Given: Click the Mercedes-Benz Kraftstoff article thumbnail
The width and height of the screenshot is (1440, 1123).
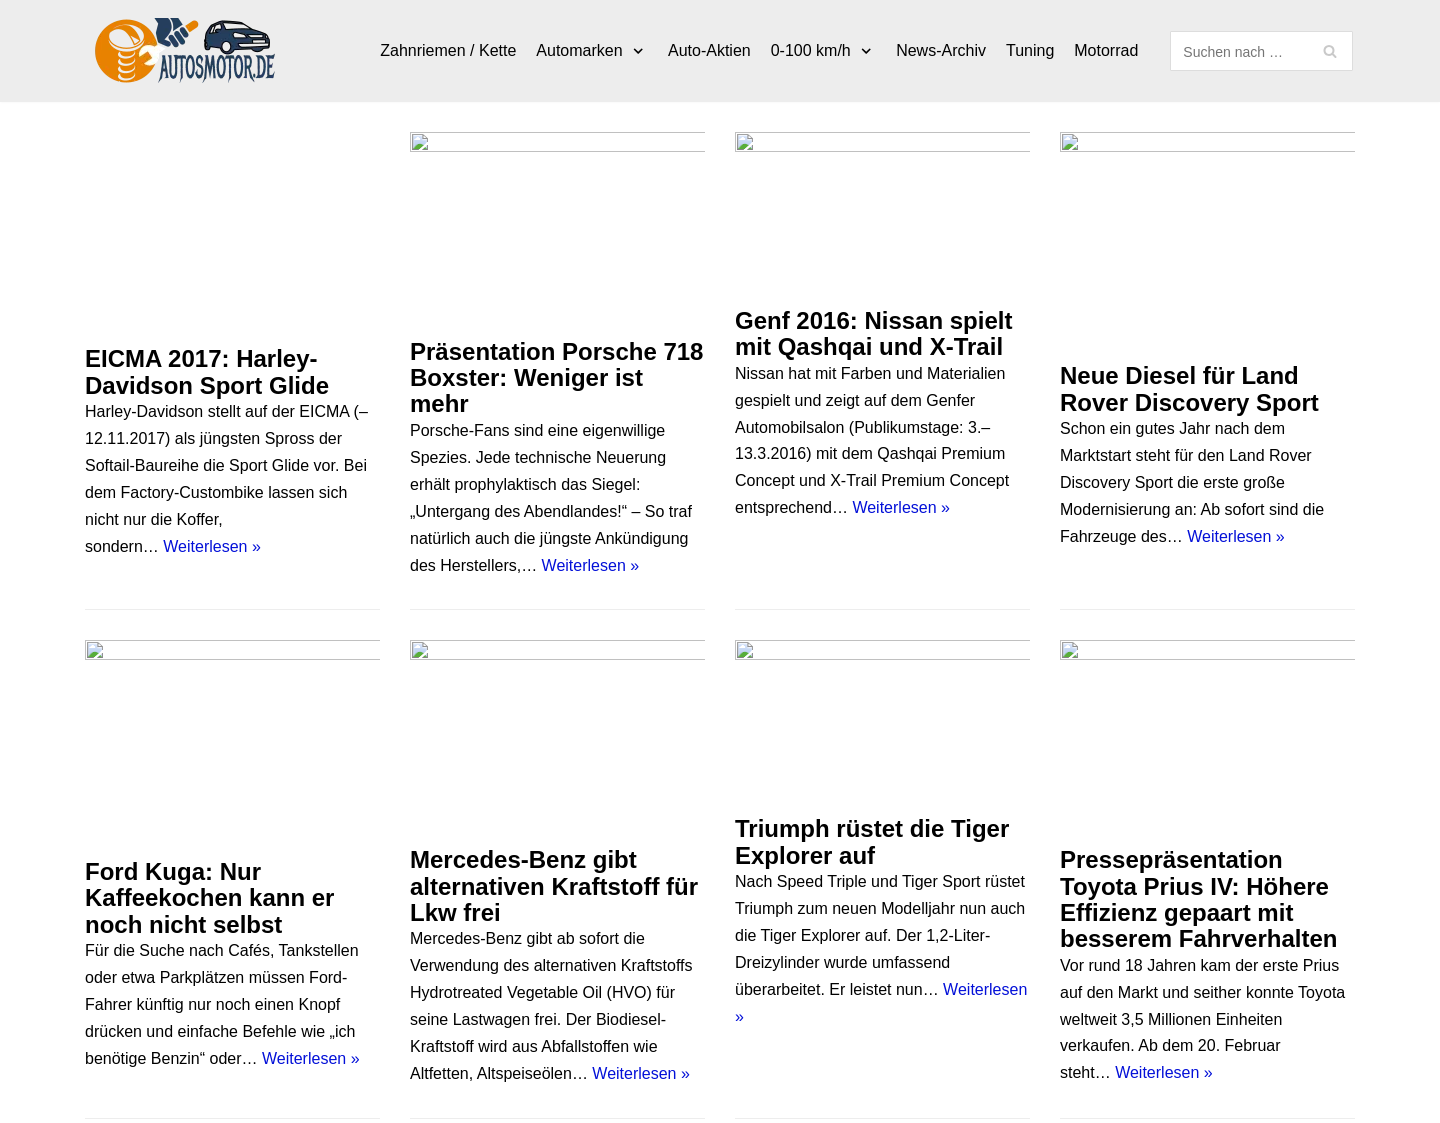Looking at the screenshot, I should coord(557,650).
